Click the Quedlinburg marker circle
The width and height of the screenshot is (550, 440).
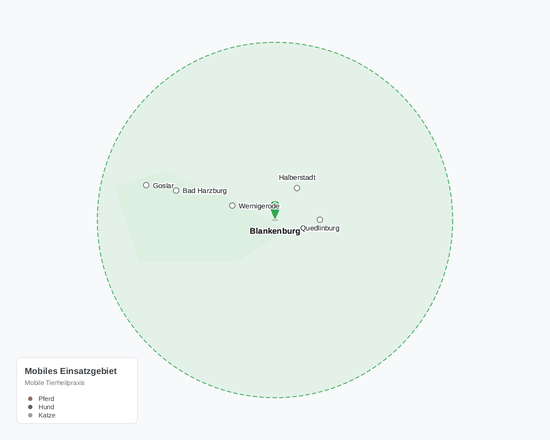point(320,220)
